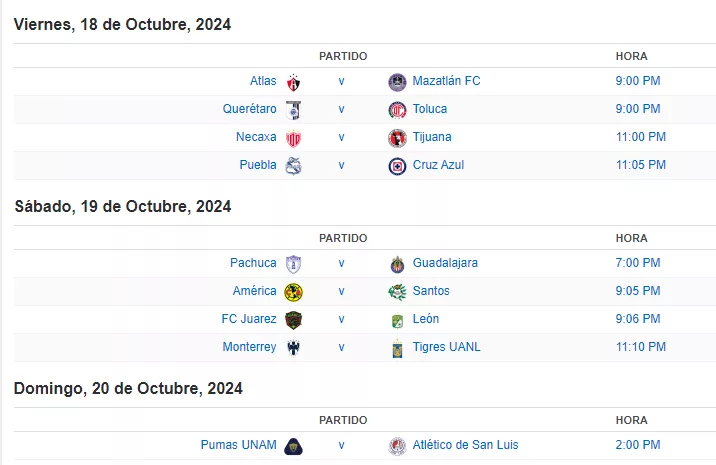The width and height of the screenshot is (716, 465).
Task: Open Tijuana team link
Action: (432, 137)
